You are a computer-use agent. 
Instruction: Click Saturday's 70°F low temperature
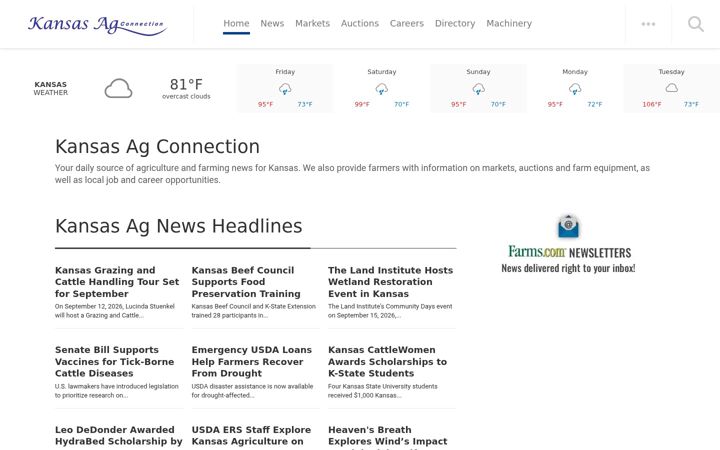[401, 105]
